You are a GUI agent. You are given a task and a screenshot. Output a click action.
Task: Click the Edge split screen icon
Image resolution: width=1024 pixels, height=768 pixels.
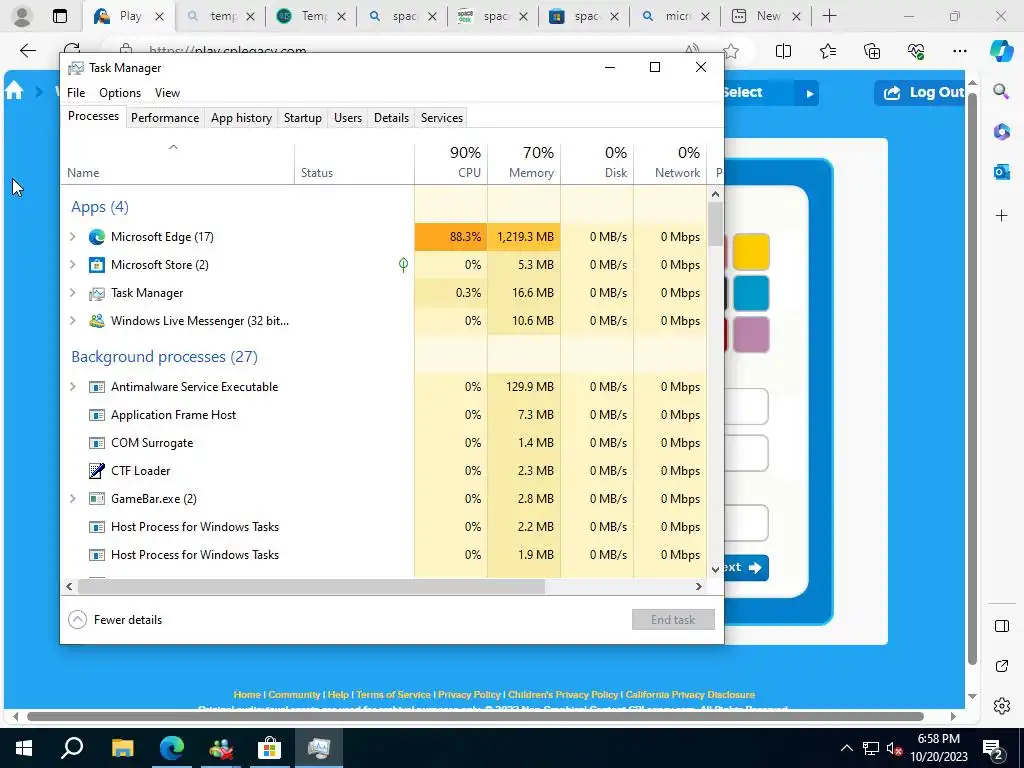pos(783,51)
